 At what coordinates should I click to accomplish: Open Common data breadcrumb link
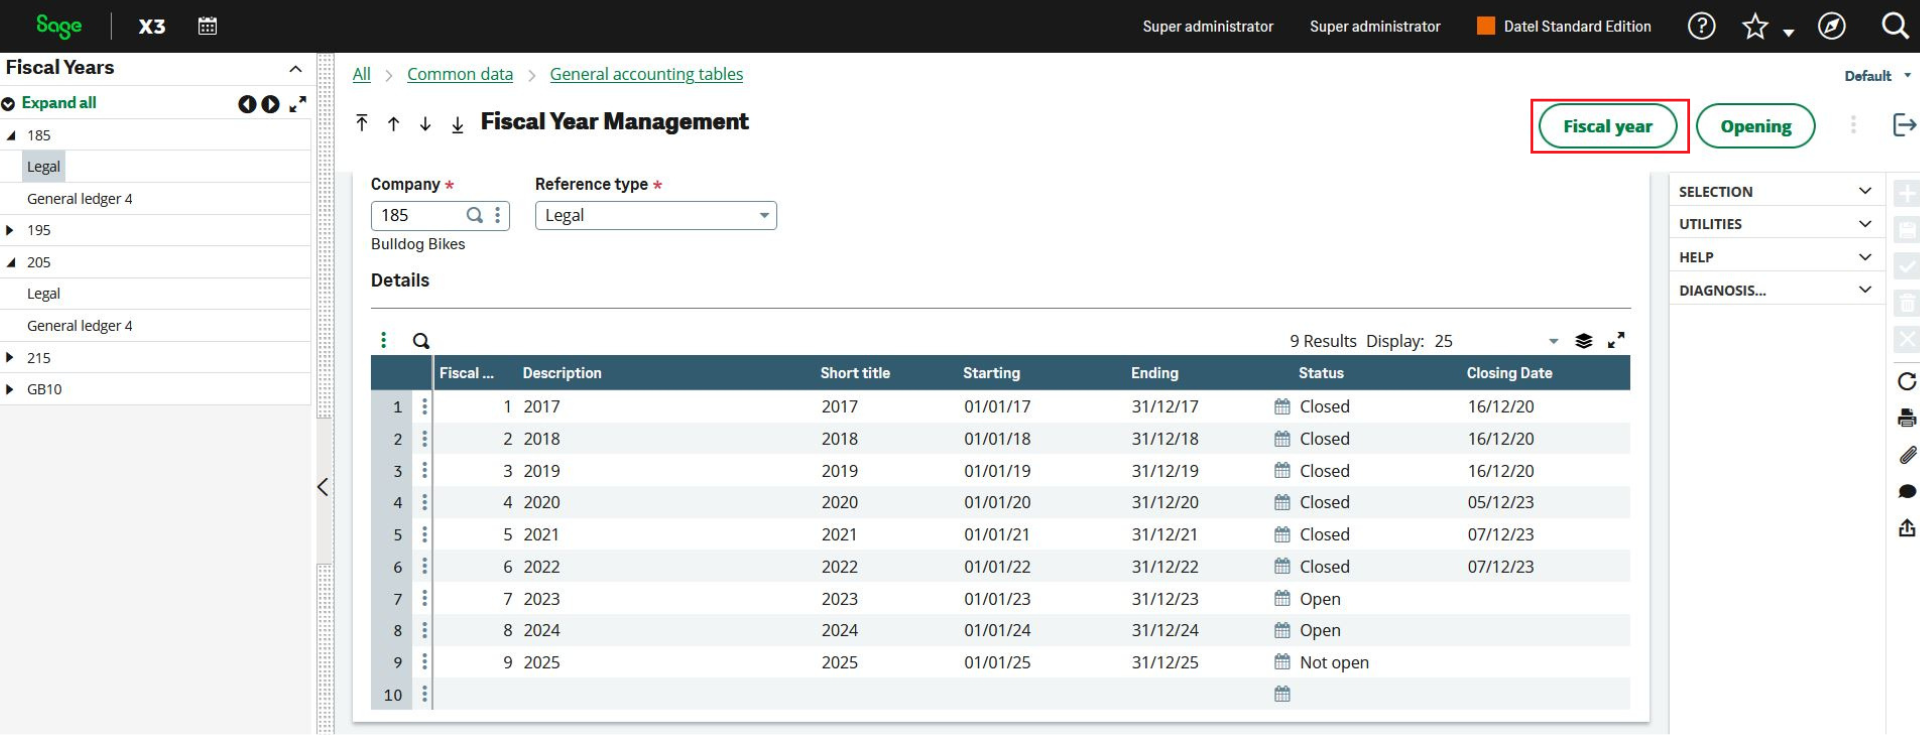(x=460, y=74)
